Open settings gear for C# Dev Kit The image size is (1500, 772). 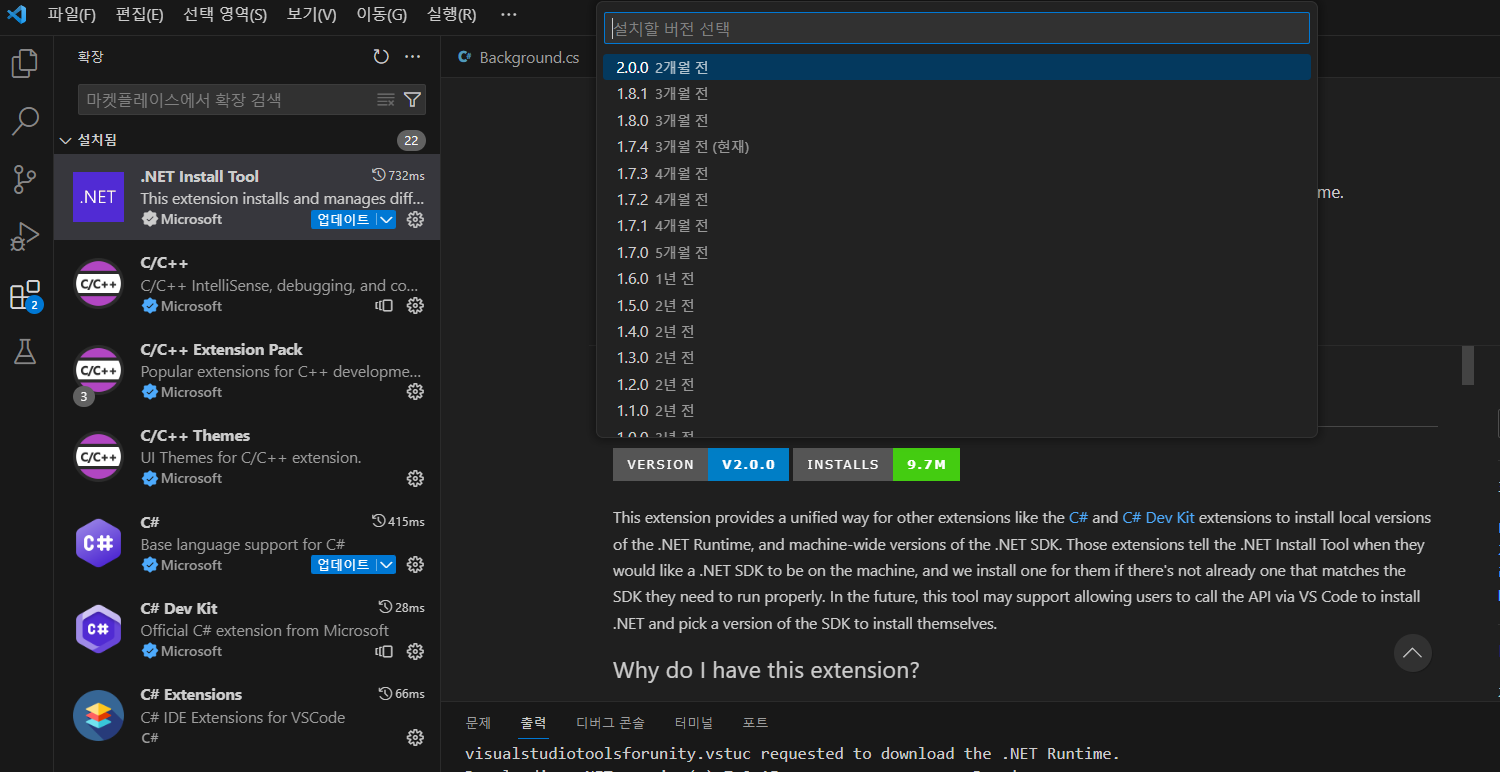pyautogui.click(x=416, y=652)
